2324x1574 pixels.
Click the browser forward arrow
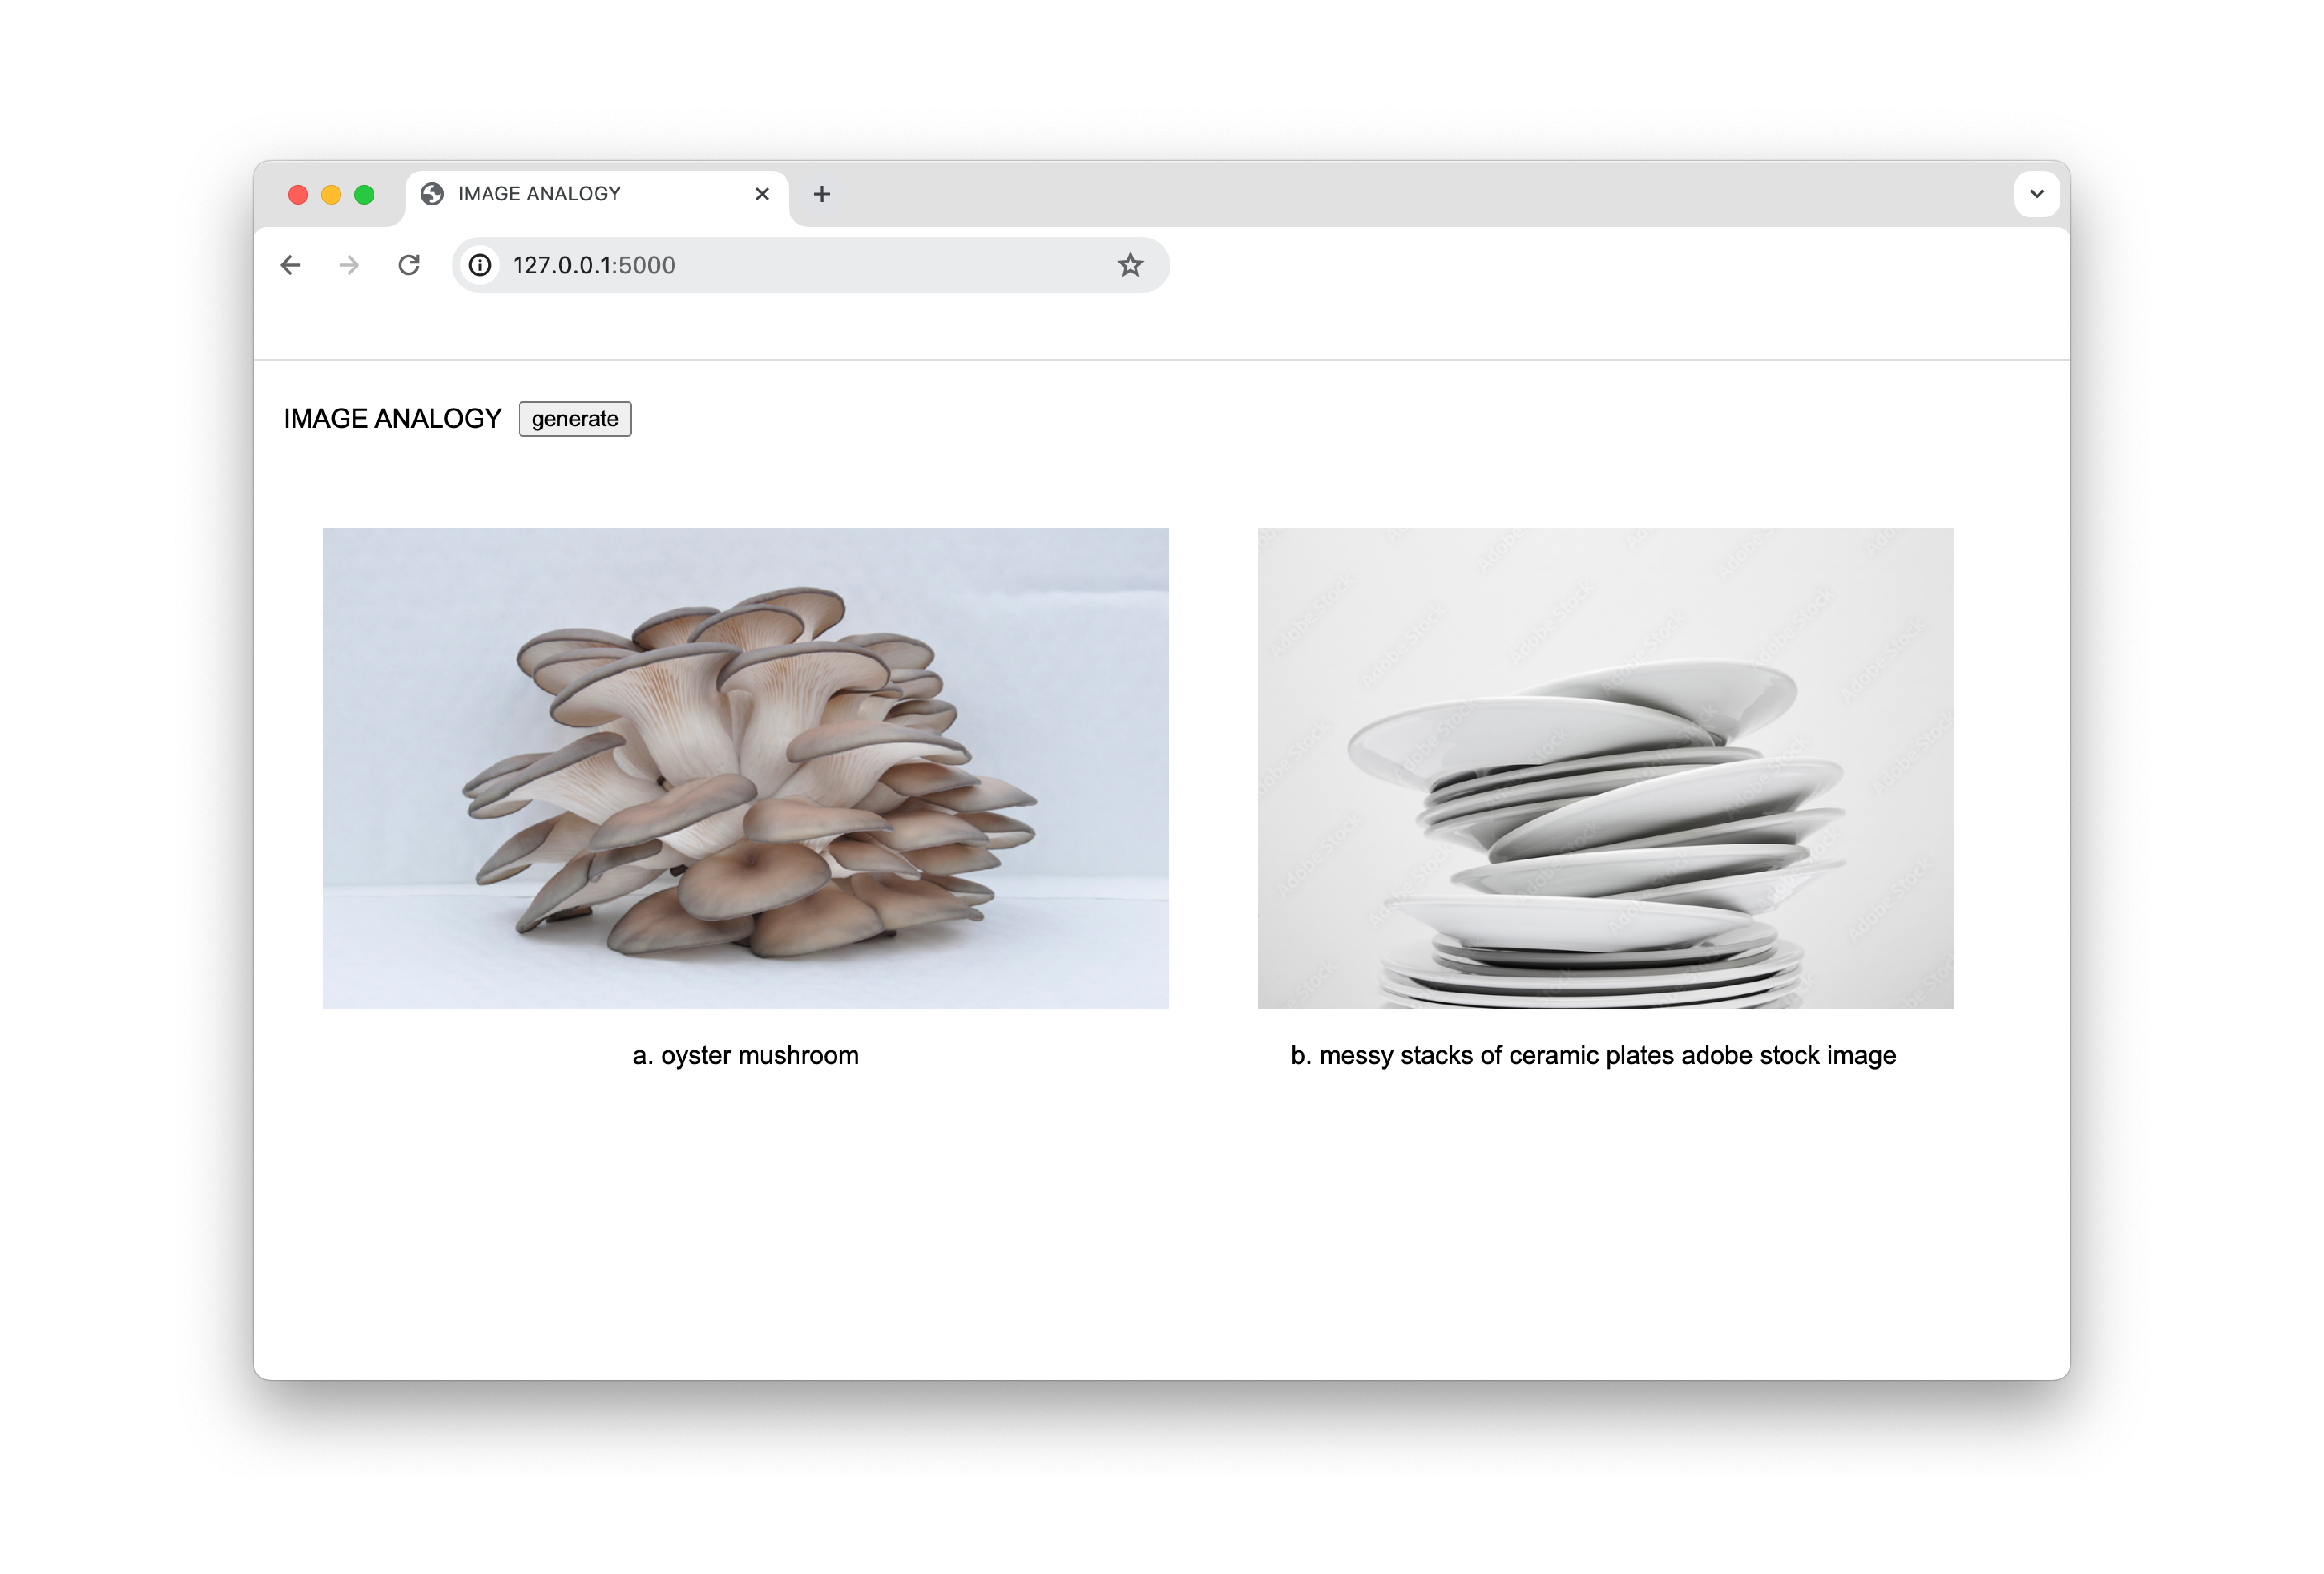point(349,265)
